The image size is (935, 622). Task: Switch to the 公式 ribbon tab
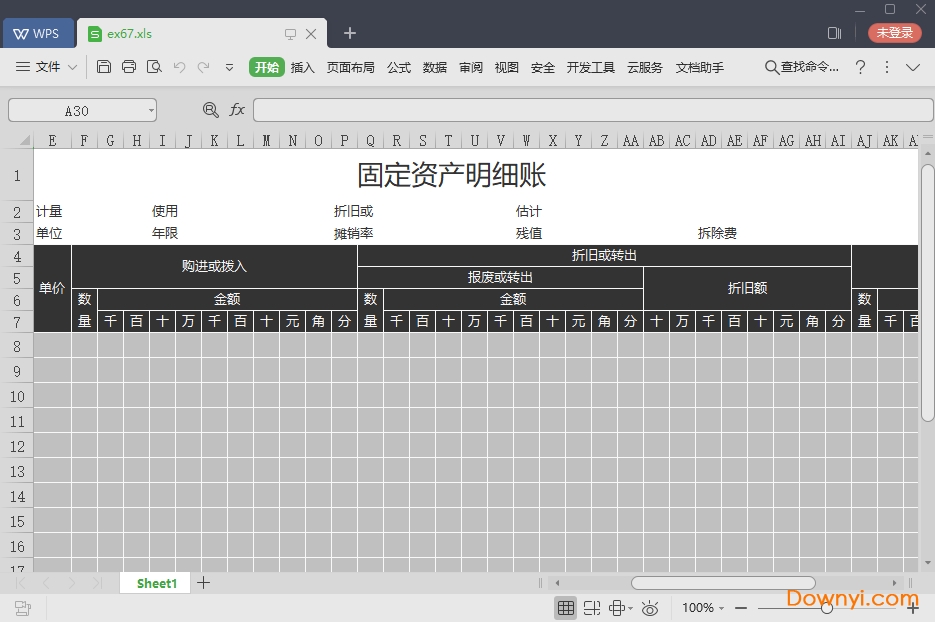(399, 67)
